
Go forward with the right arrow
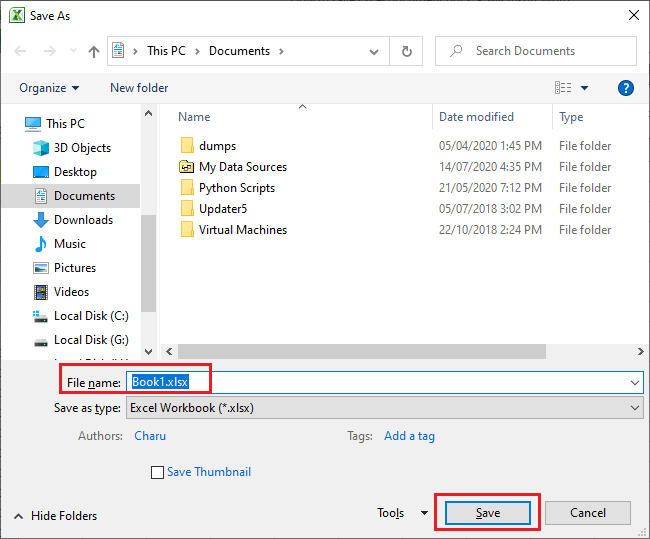click(x=50, y=51)
